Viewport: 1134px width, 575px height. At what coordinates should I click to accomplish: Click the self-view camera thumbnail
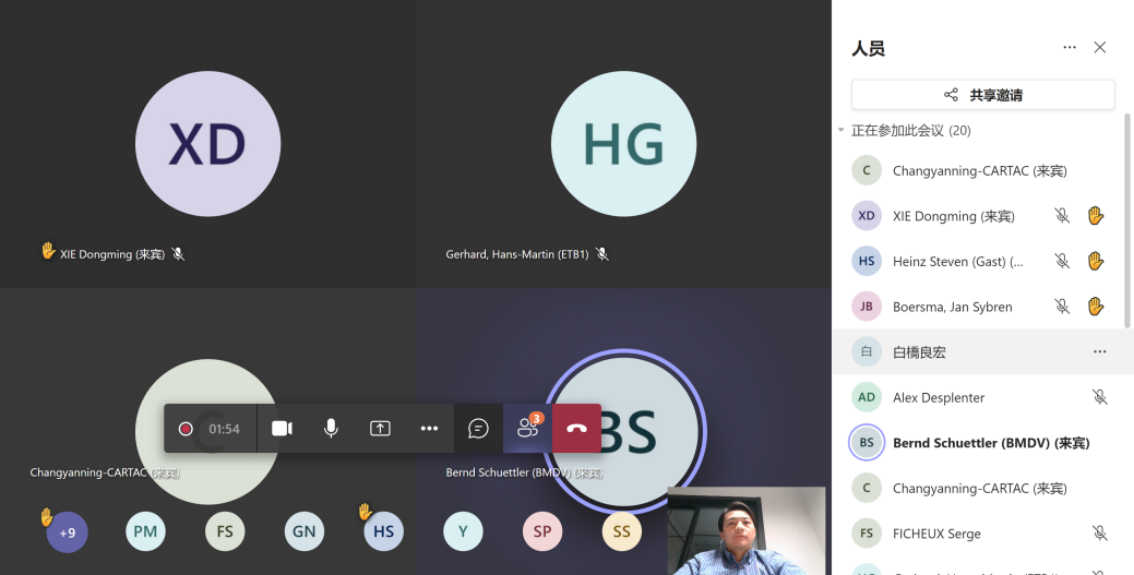[746, 532]
